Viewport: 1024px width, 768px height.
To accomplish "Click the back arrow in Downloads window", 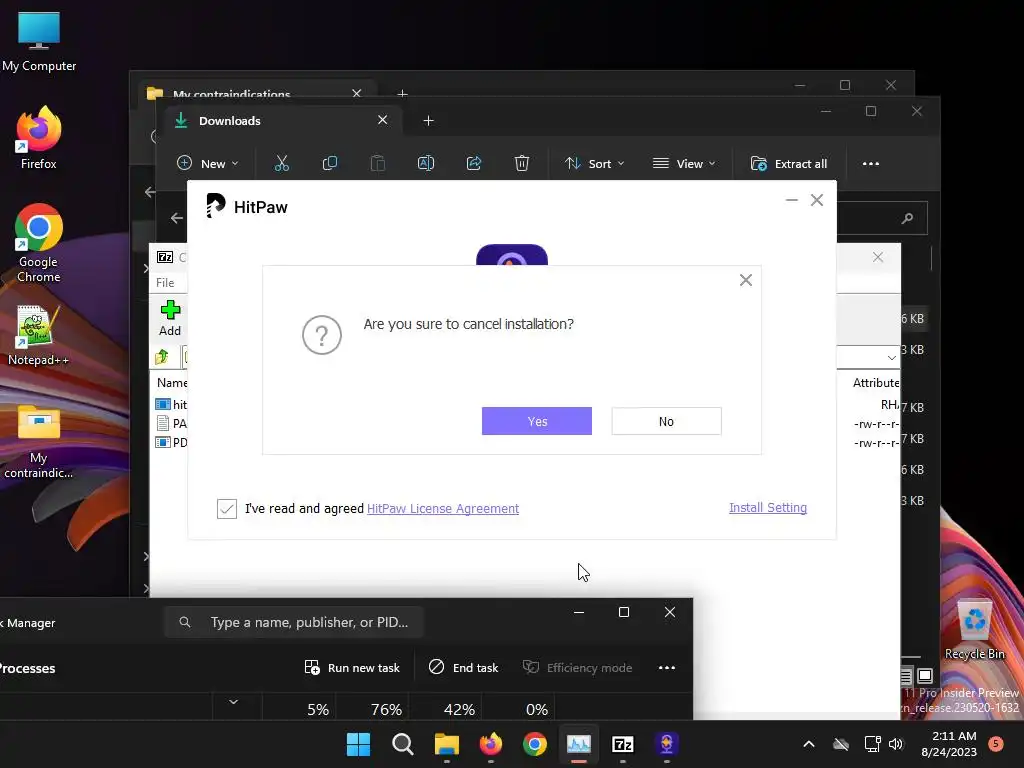I will pyautogui.click(x=176, y=218).
